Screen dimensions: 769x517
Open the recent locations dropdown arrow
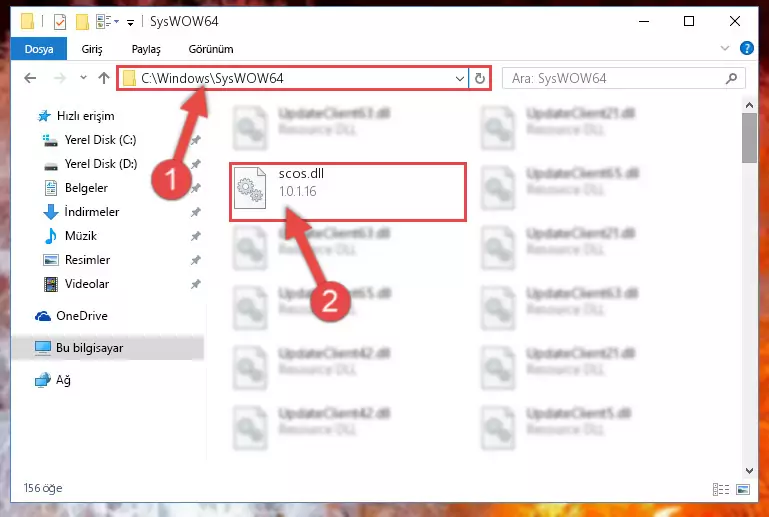coord(83,78)
